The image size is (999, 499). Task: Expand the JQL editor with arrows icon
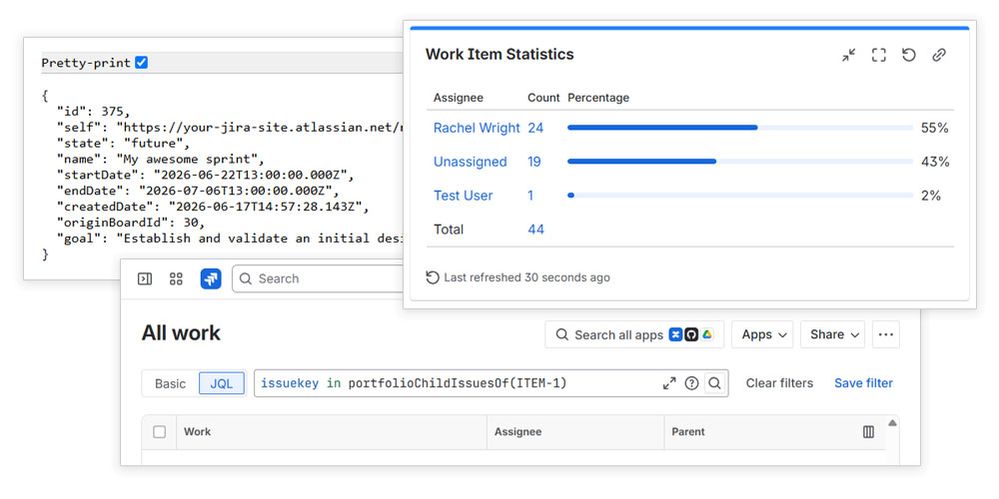pos(669,383)
